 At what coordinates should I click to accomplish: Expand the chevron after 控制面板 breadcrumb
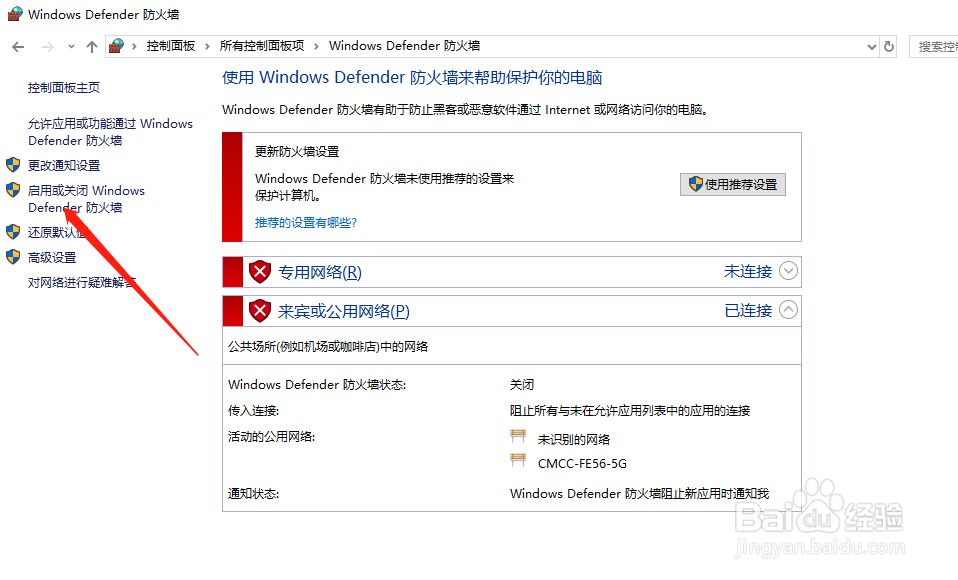click(x=207, y=46)
